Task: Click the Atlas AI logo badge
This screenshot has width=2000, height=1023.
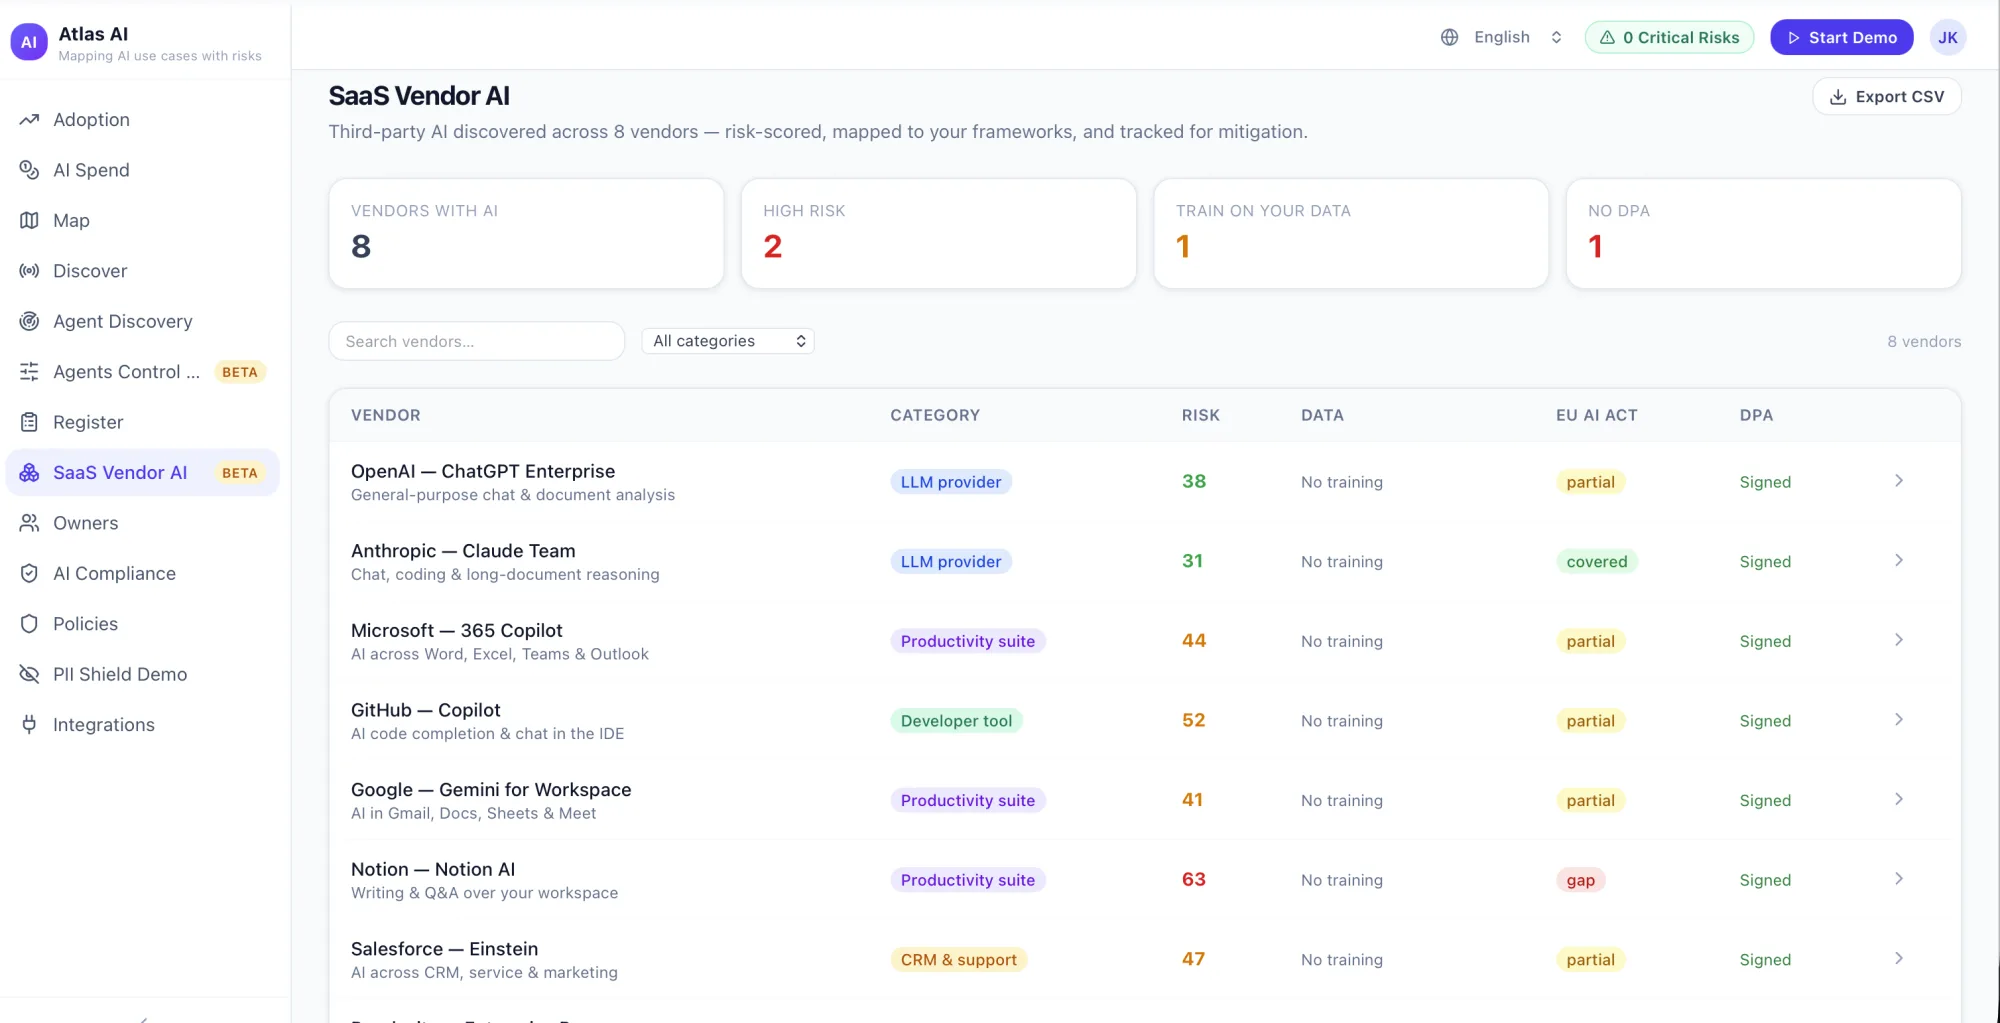Action: [x=29, y=42]
